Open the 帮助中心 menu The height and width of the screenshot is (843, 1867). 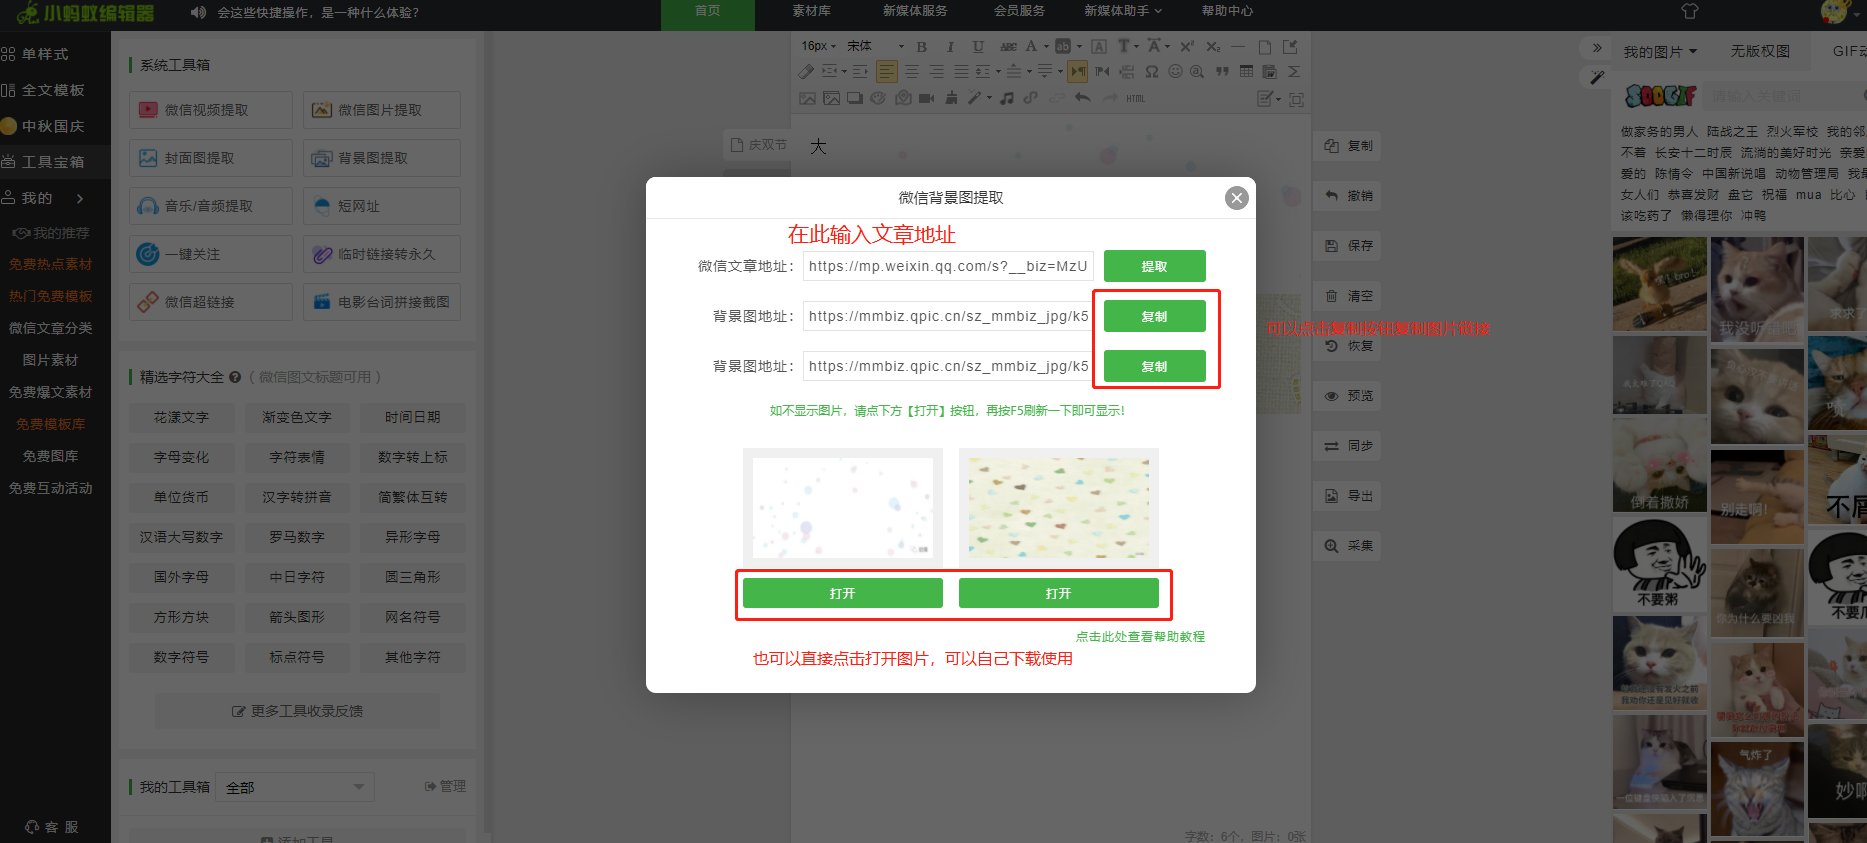pos(1227,11)
